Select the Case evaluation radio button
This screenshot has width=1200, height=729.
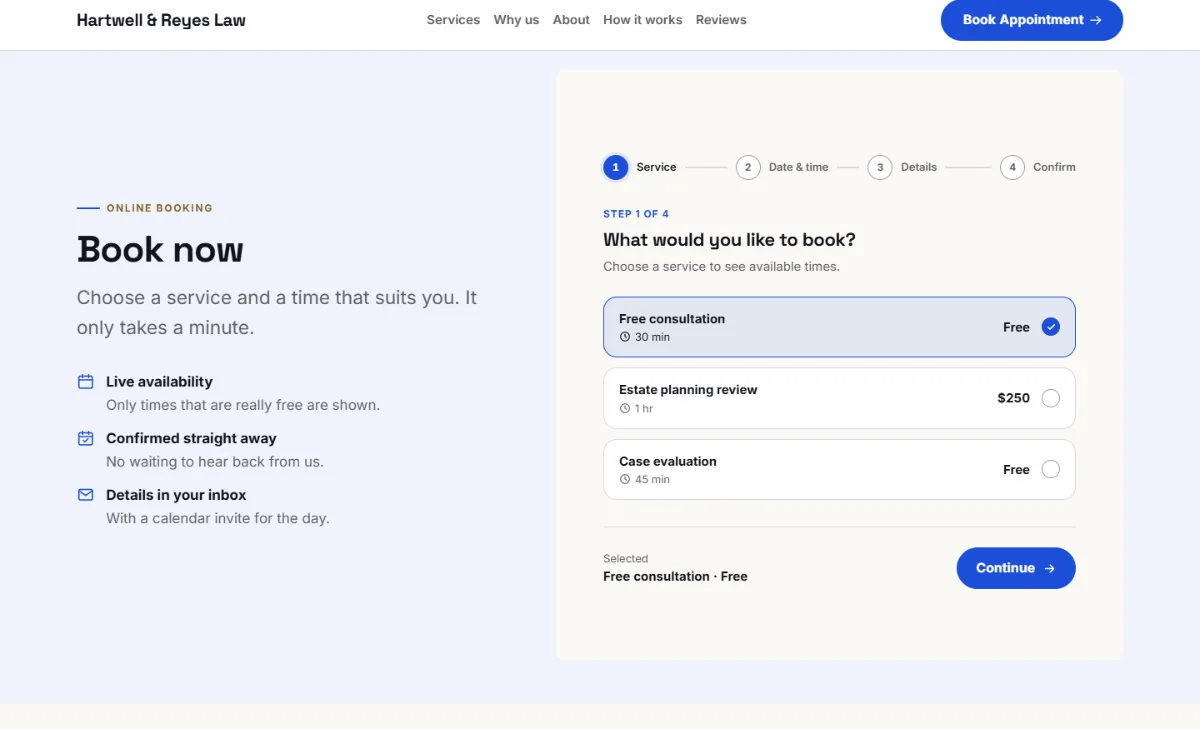[1050, 469]
